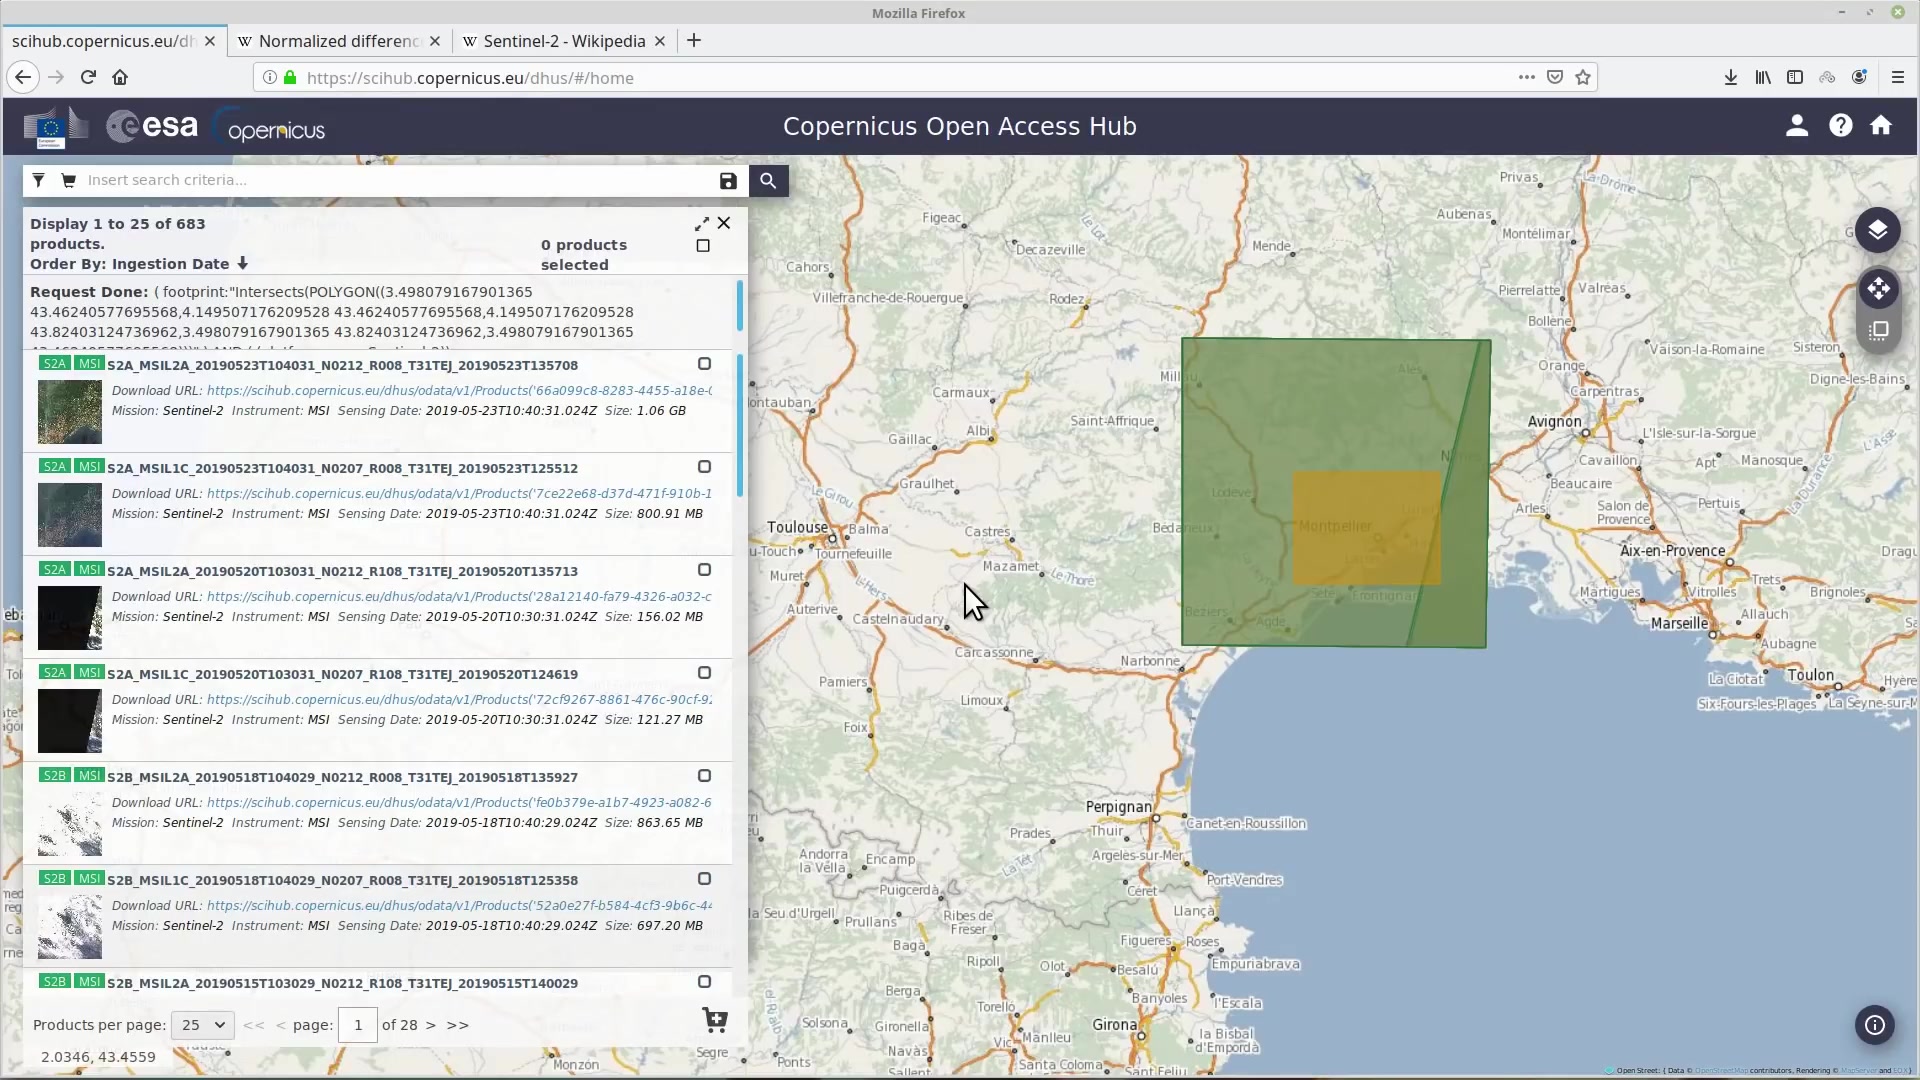This screenshot has width=1920, height=1080.
Task: Click the expand results panel icon
Action: click(x=700, y=223)
